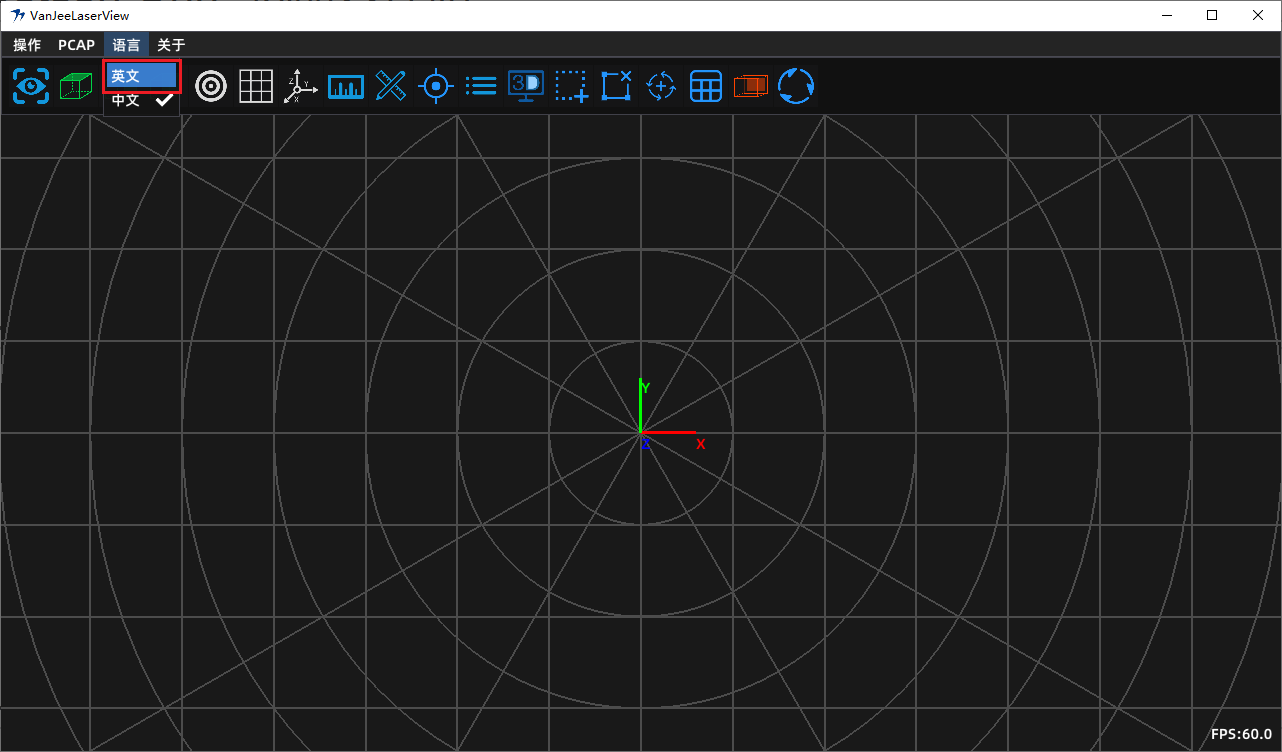Select the crossed ruler and pencil tool

click(x=390, y=87)
